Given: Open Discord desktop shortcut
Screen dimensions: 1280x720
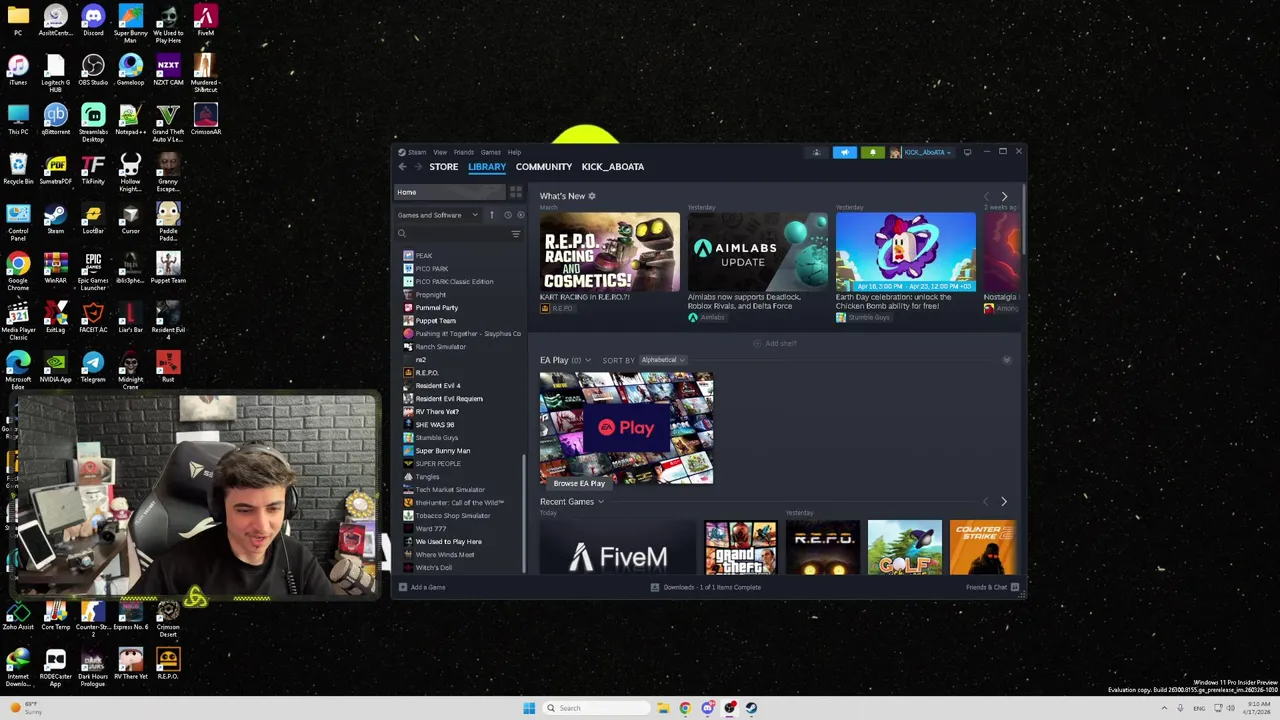Looking at the screenshot, I should (x=93, y=22).
